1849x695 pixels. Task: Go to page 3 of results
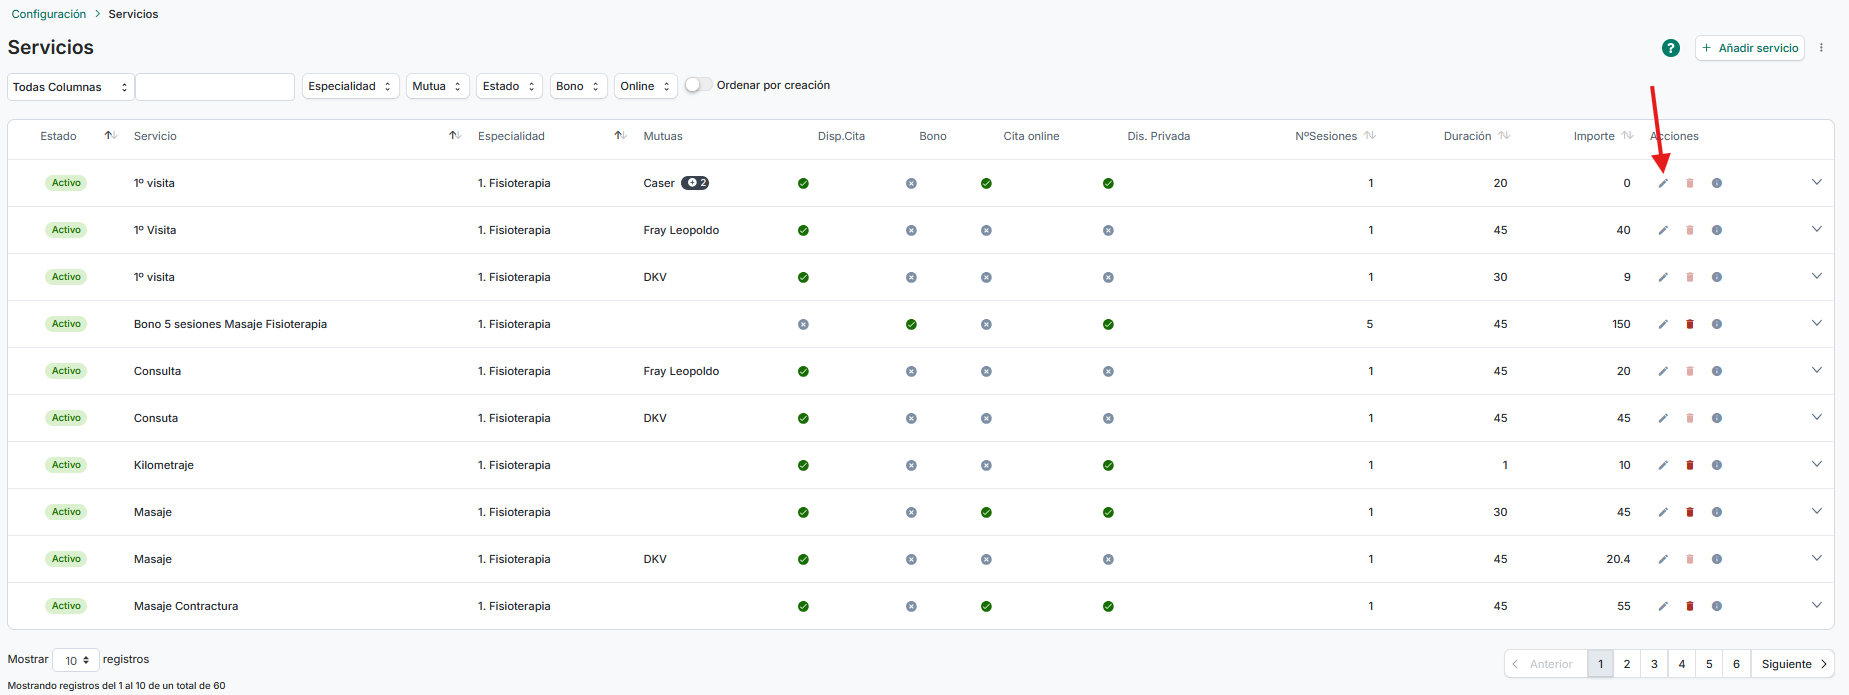point(1654,664)
